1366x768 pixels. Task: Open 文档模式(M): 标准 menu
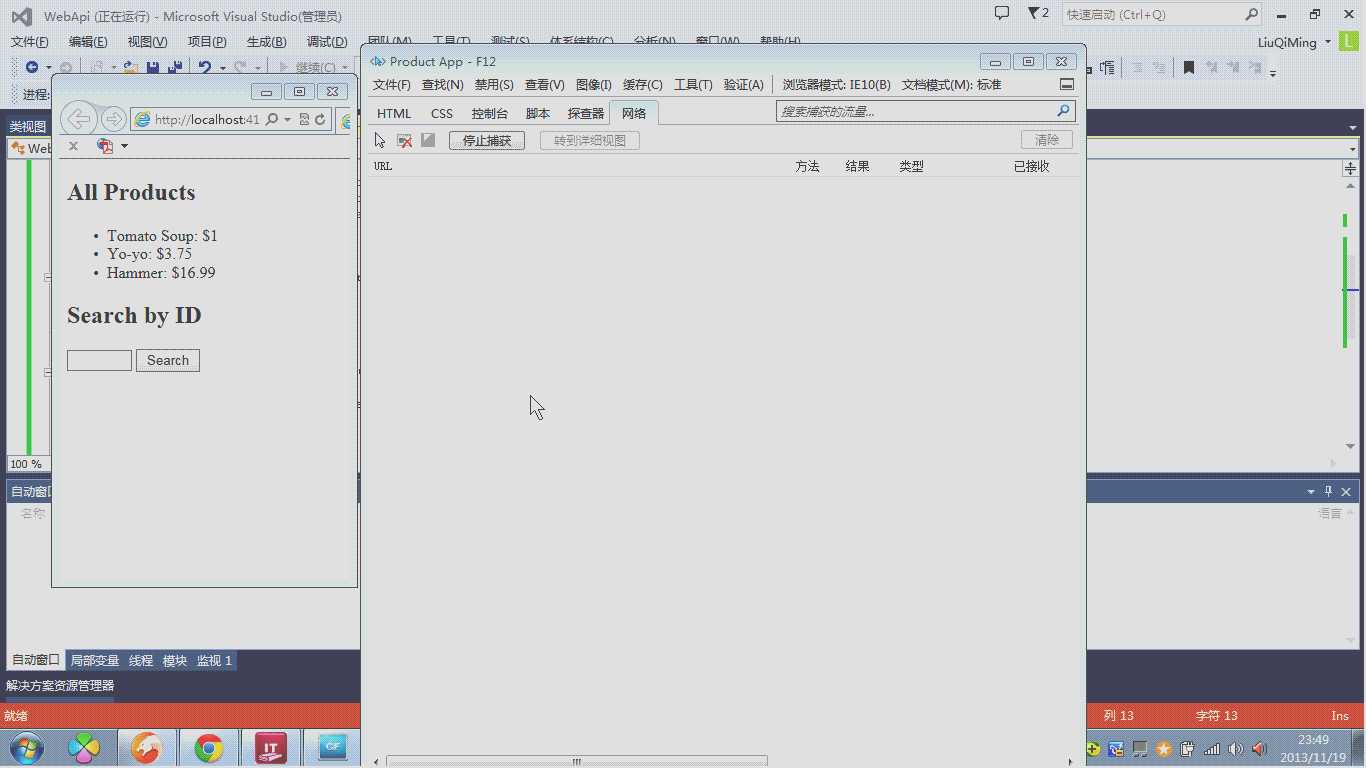point(952,85)
